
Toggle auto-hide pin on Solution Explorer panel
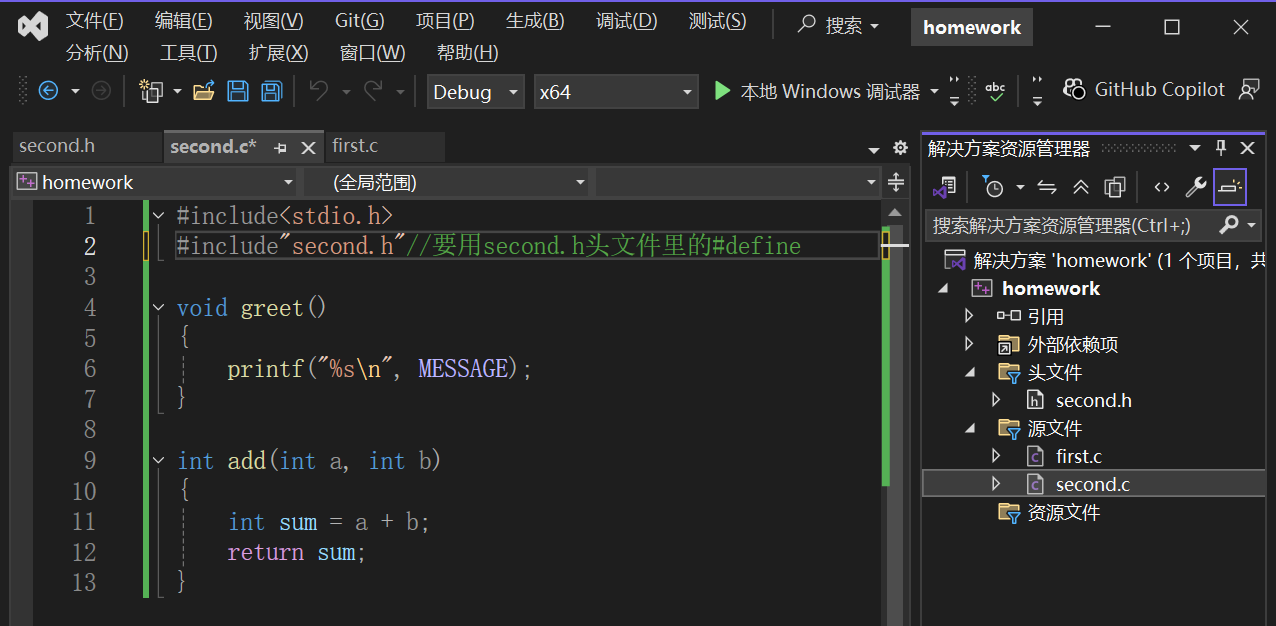point(1221,148)
